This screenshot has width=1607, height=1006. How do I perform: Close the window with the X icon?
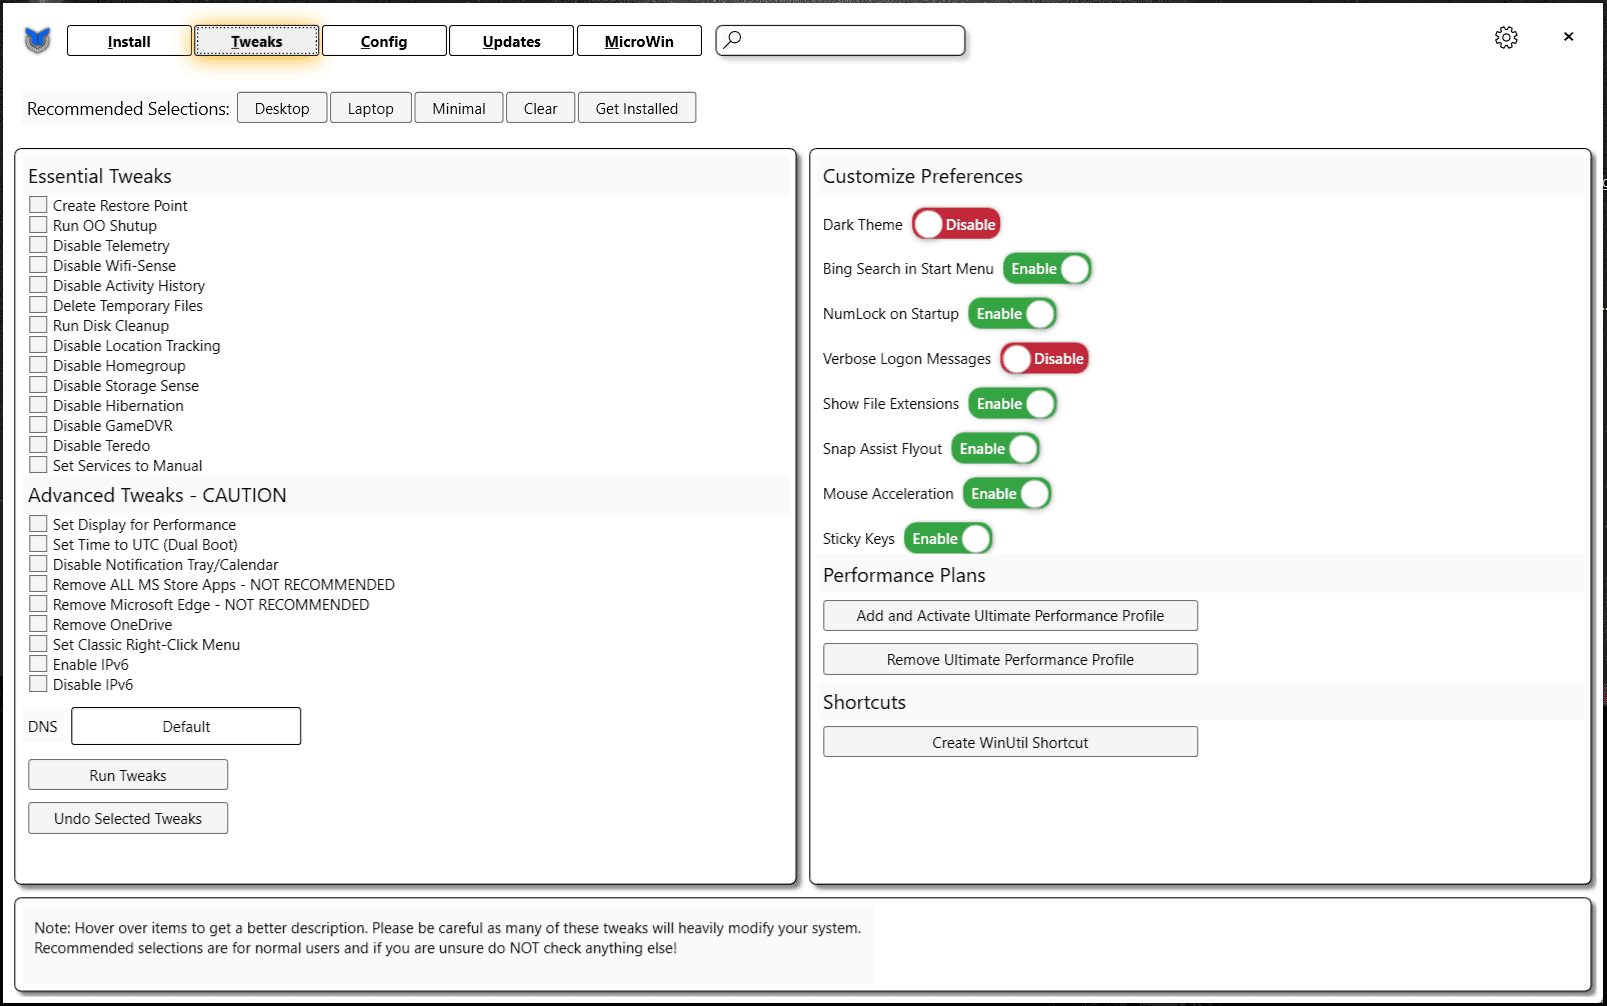click(x=1568, y=37)
